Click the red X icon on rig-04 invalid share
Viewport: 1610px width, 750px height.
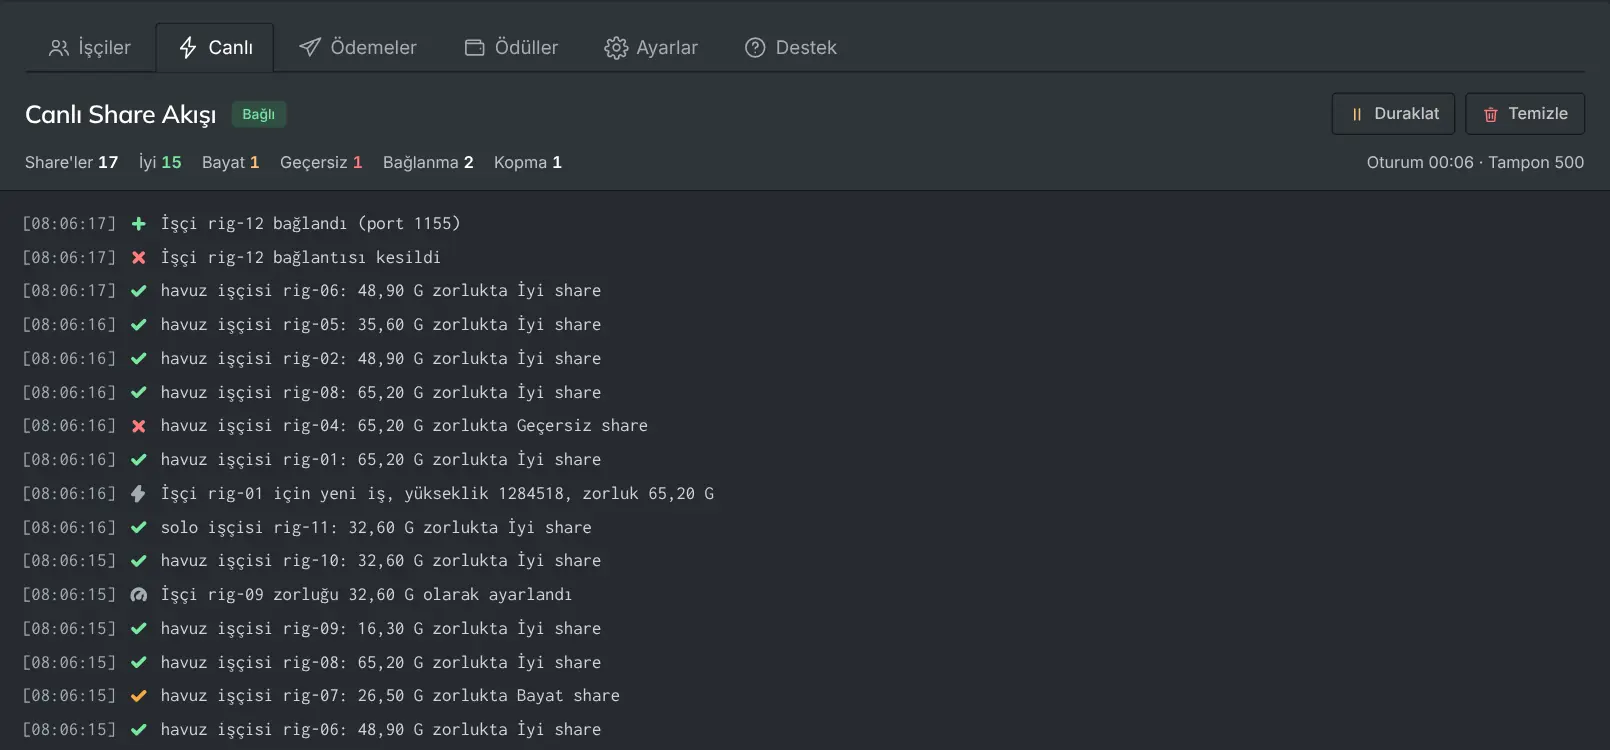[x=139, y=426]
